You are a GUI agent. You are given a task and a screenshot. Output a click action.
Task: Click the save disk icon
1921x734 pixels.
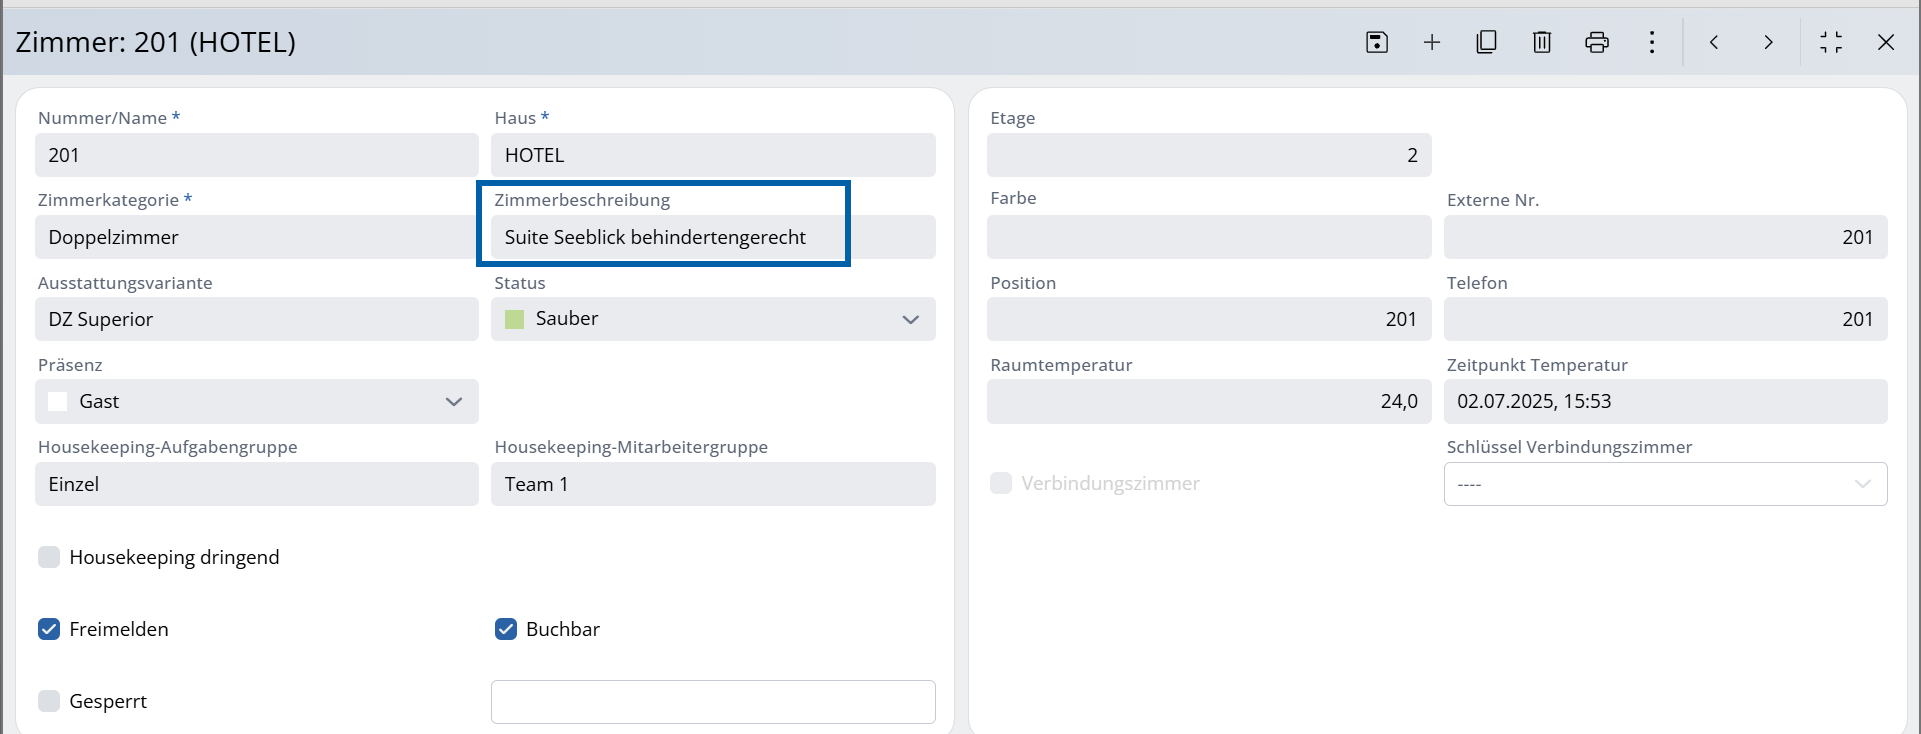pos(1377,42)
